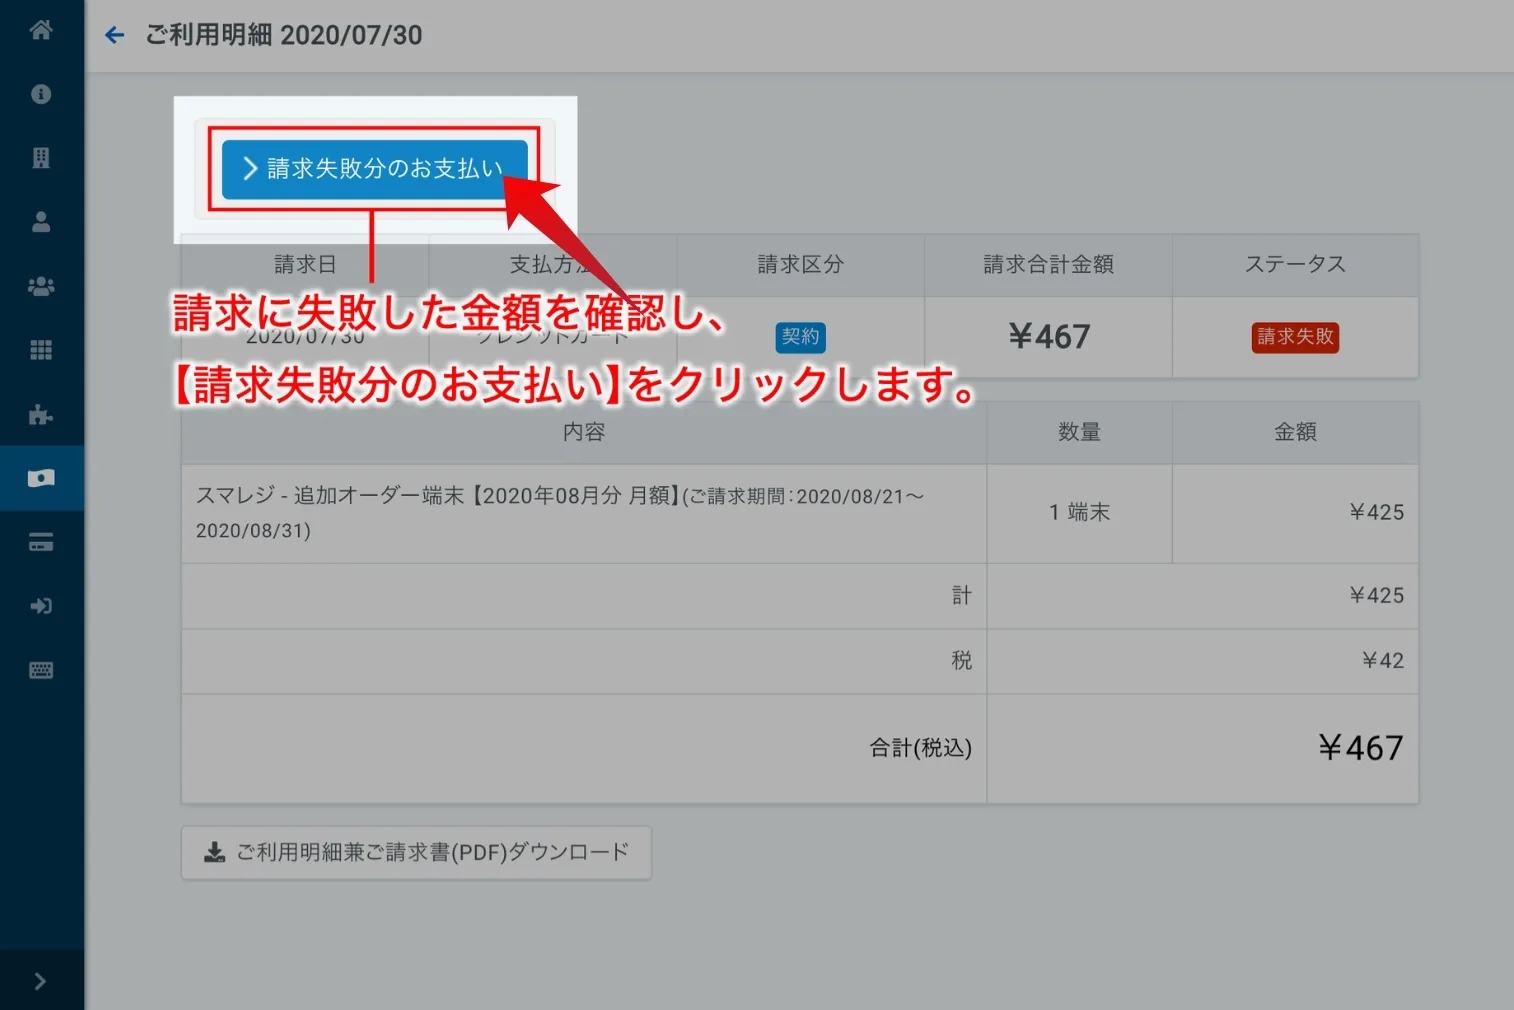This screenshot has width=1514, height=1010.
Task: Click the 請求日 column header
Action: (x=305, y=265)
